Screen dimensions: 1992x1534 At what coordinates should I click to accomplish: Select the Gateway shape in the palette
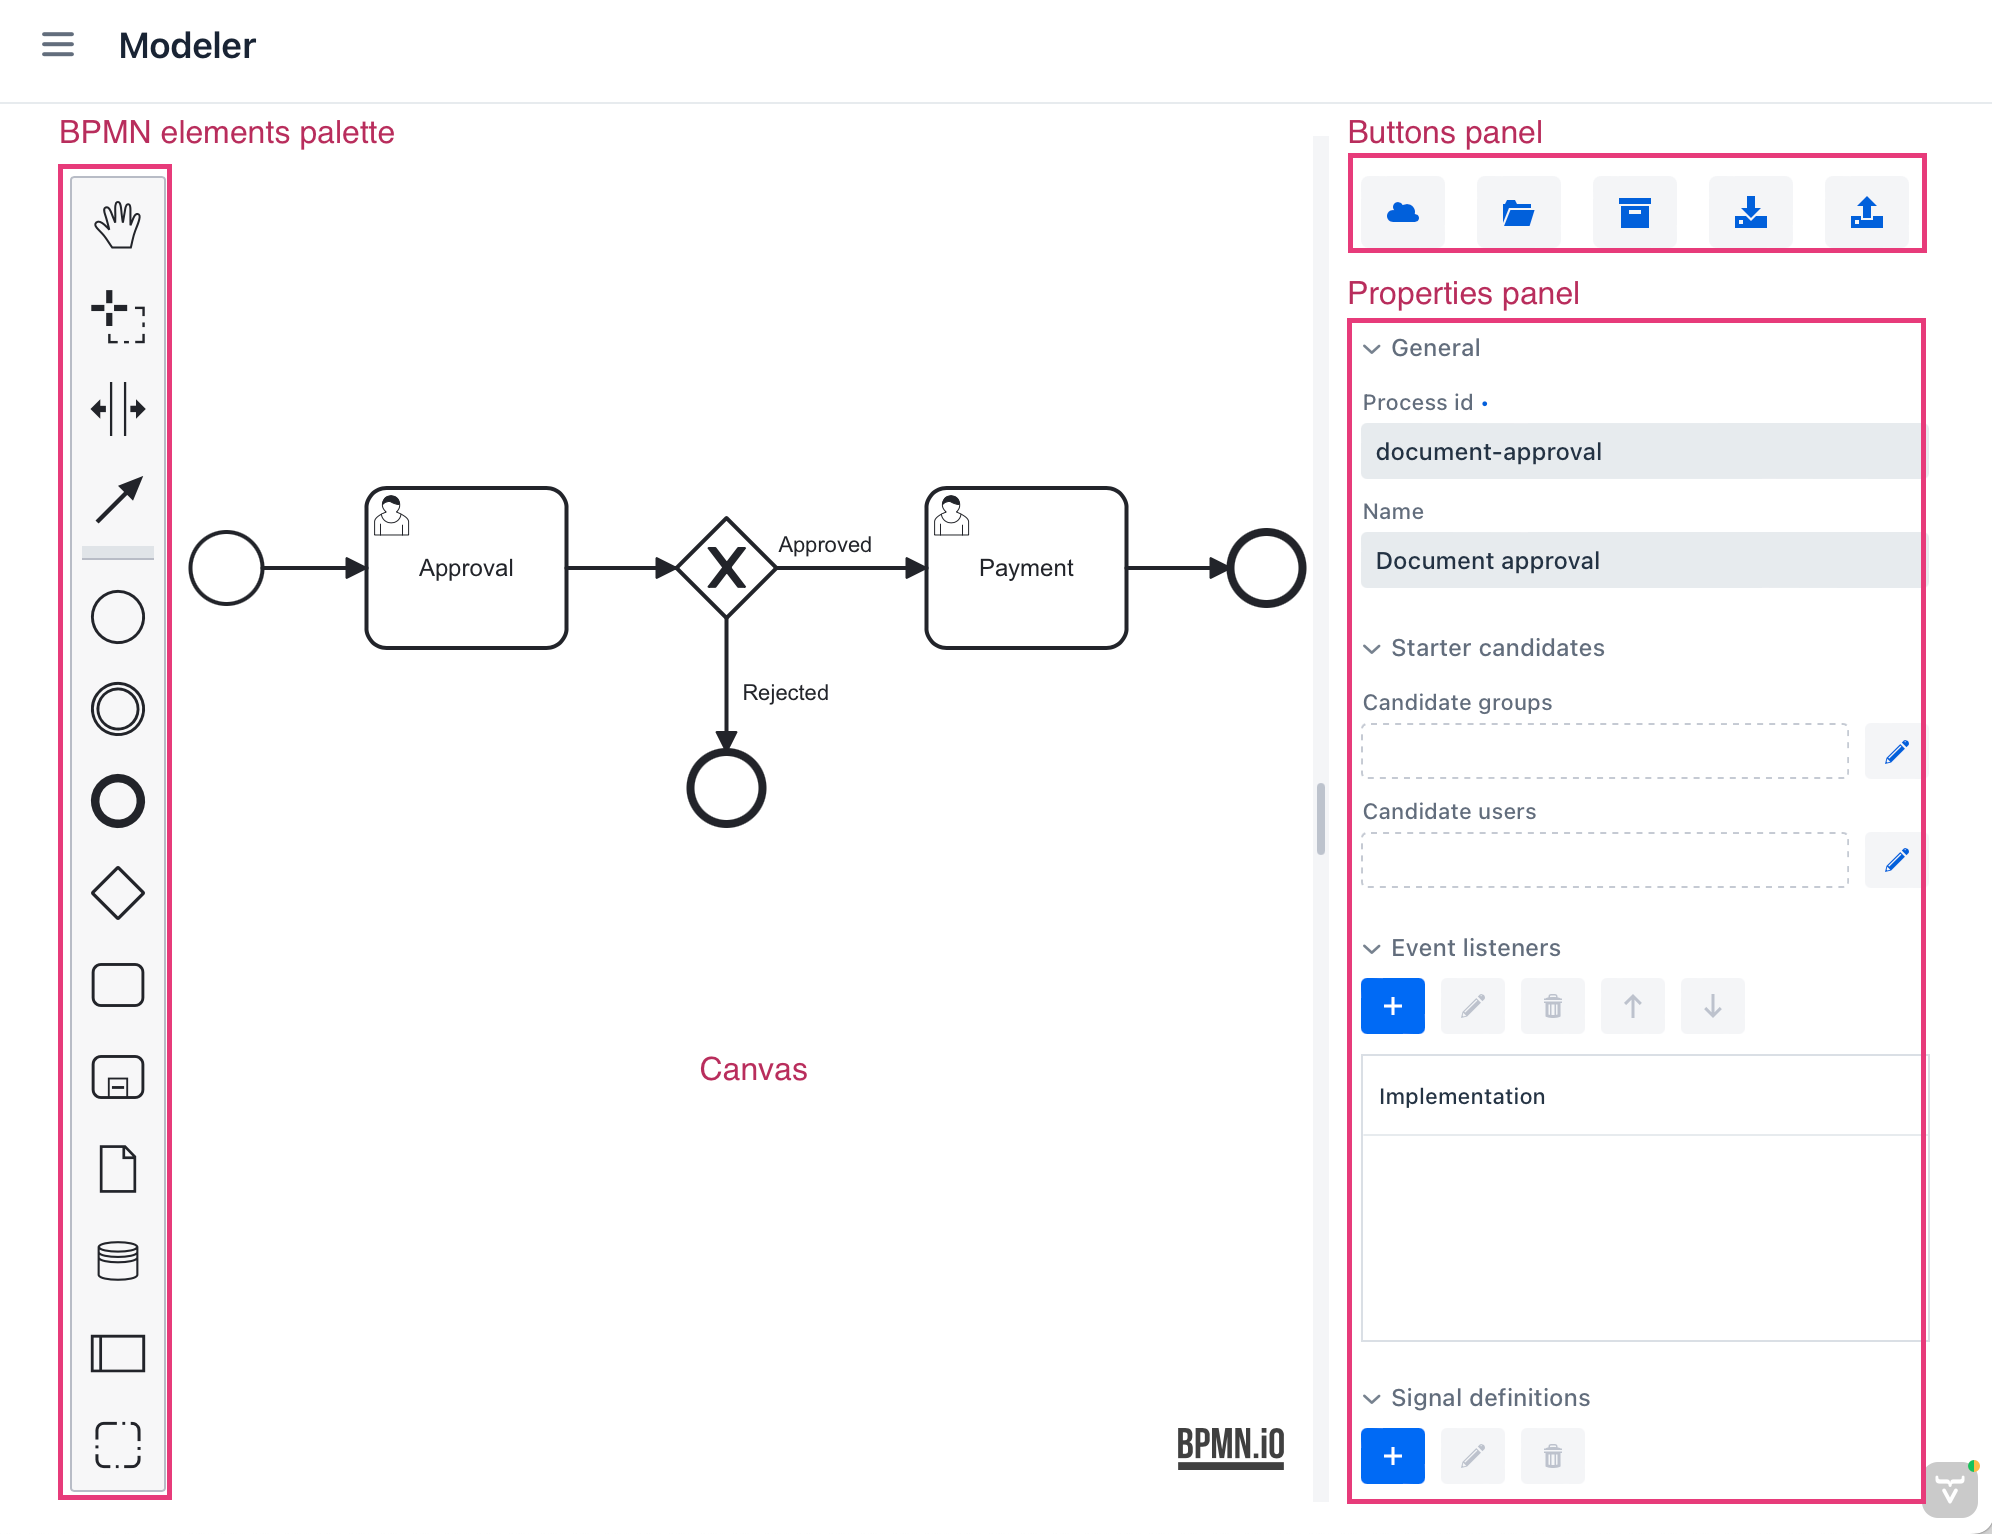[117, 893]
